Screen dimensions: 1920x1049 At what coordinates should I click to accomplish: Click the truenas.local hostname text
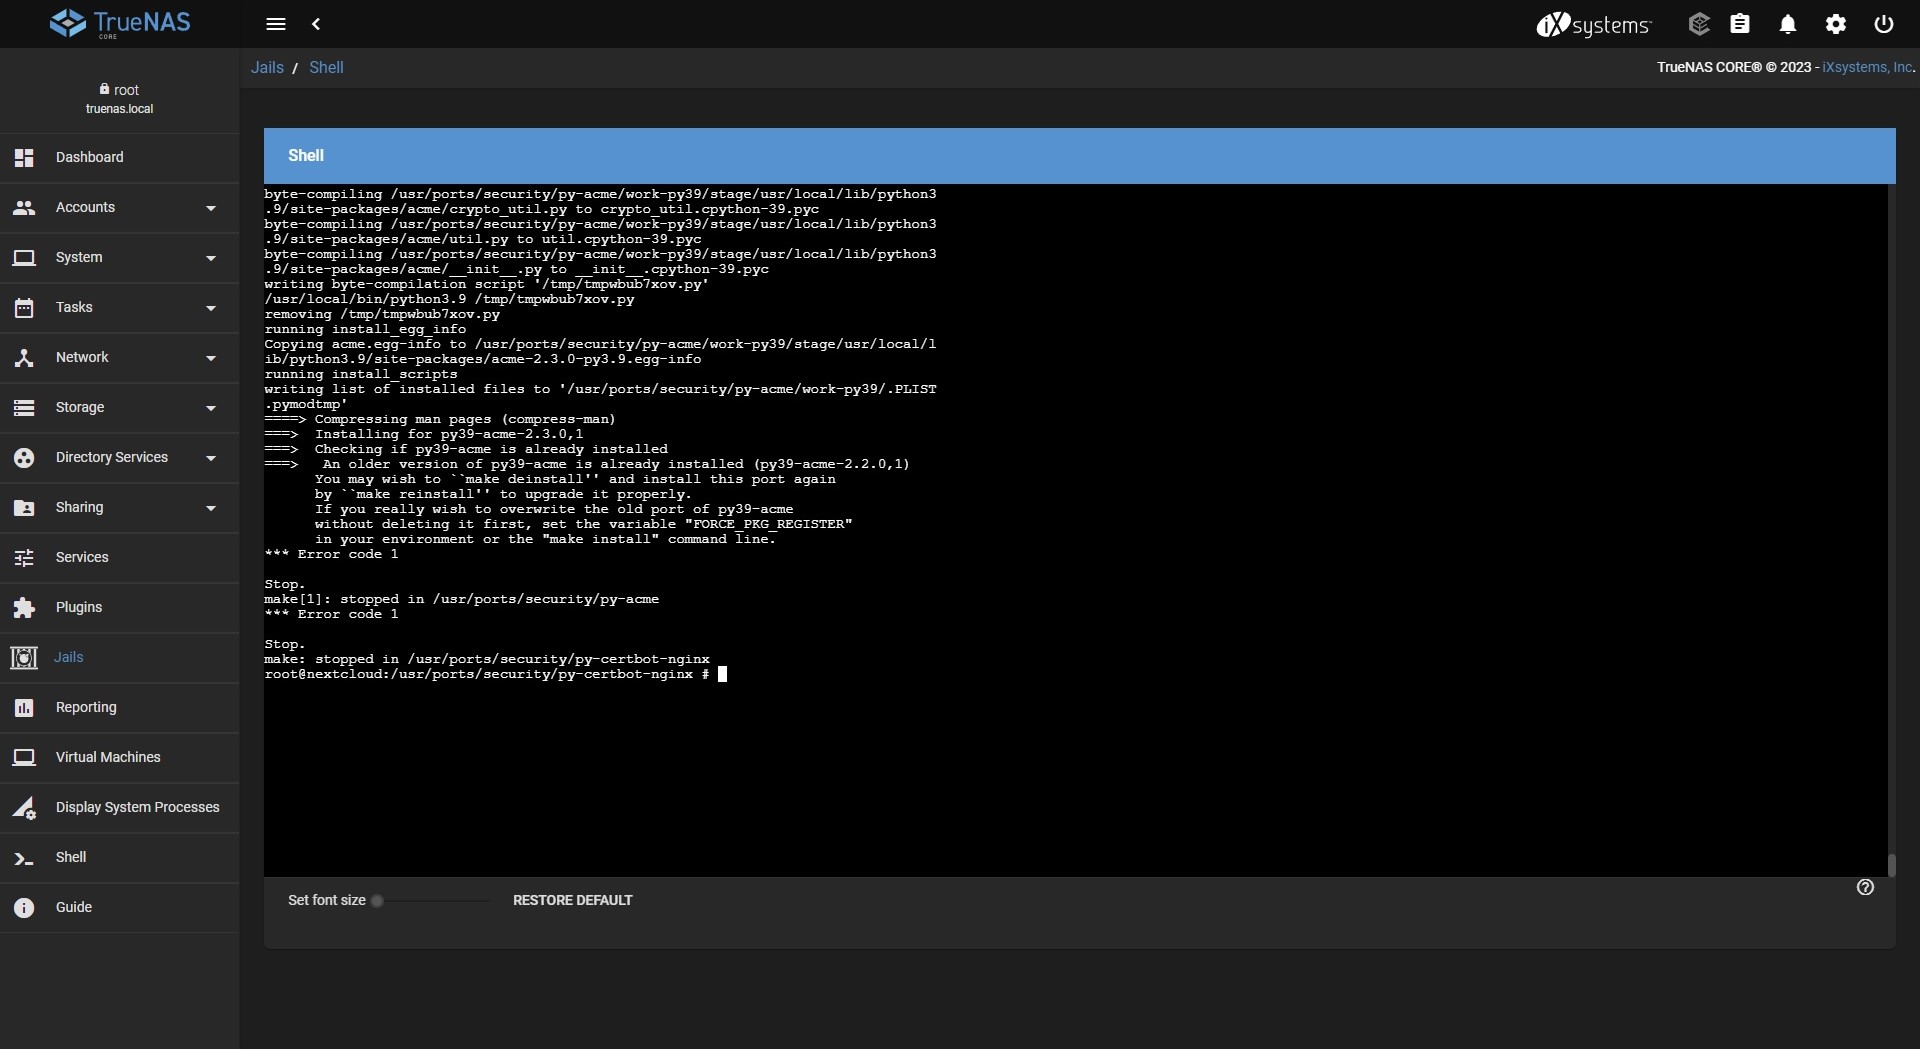pos(119,109)
